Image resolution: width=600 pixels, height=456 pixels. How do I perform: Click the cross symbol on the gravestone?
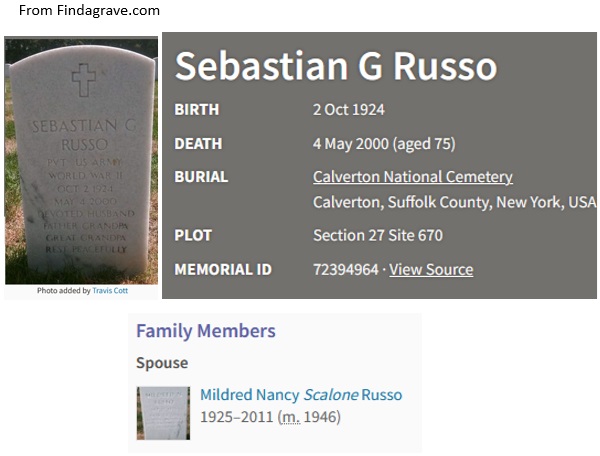[83, 79]
